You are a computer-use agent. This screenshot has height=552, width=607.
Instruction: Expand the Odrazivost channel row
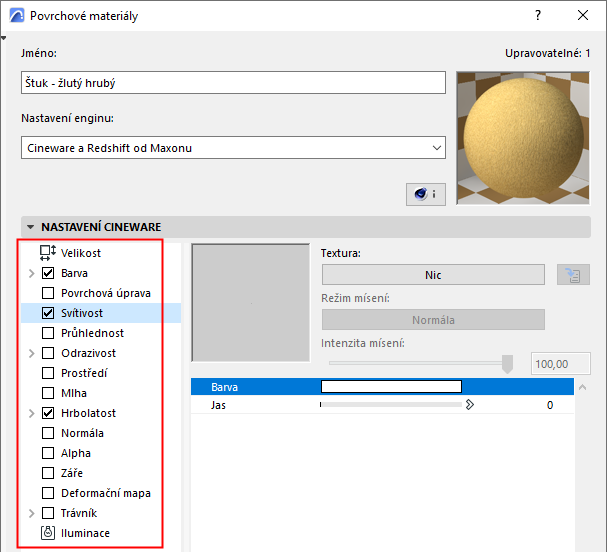pyautogui.click(x=32, y=353)
